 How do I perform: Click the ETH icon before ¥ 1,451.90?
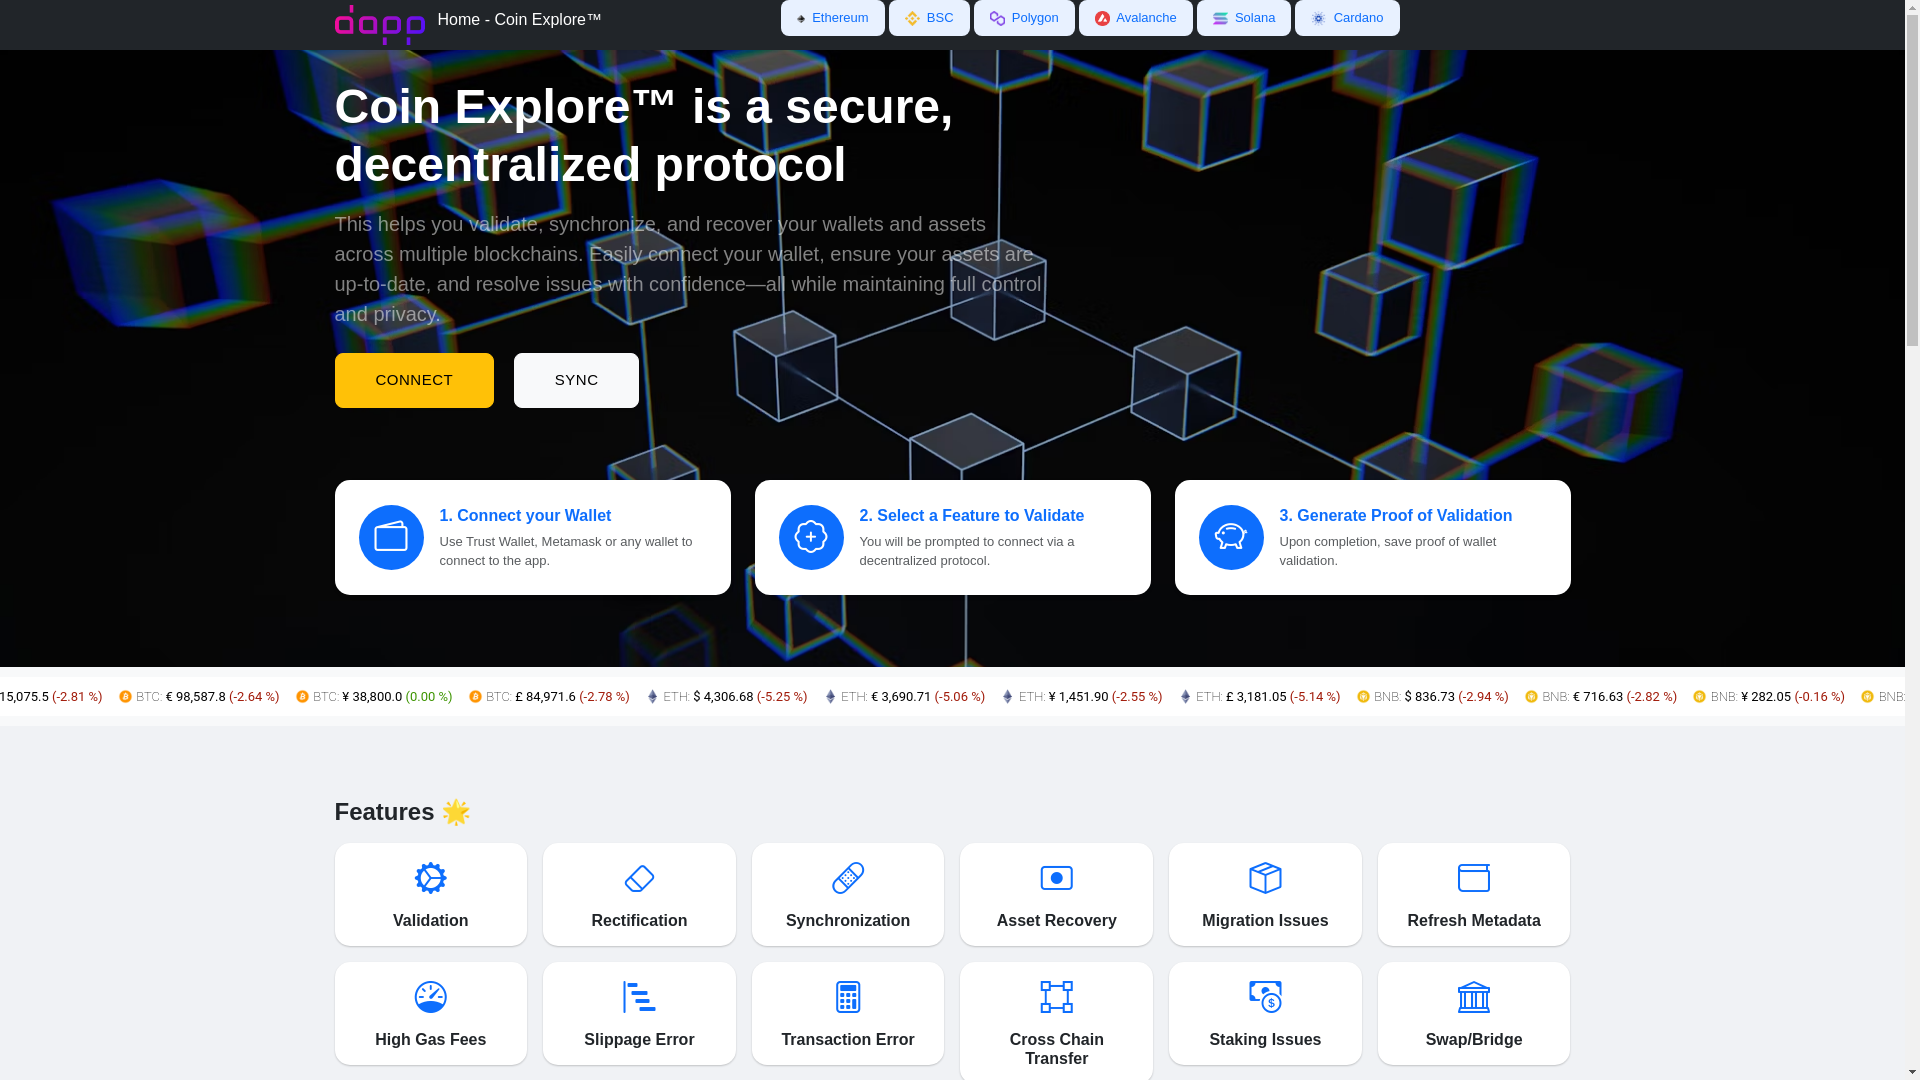1008,697
